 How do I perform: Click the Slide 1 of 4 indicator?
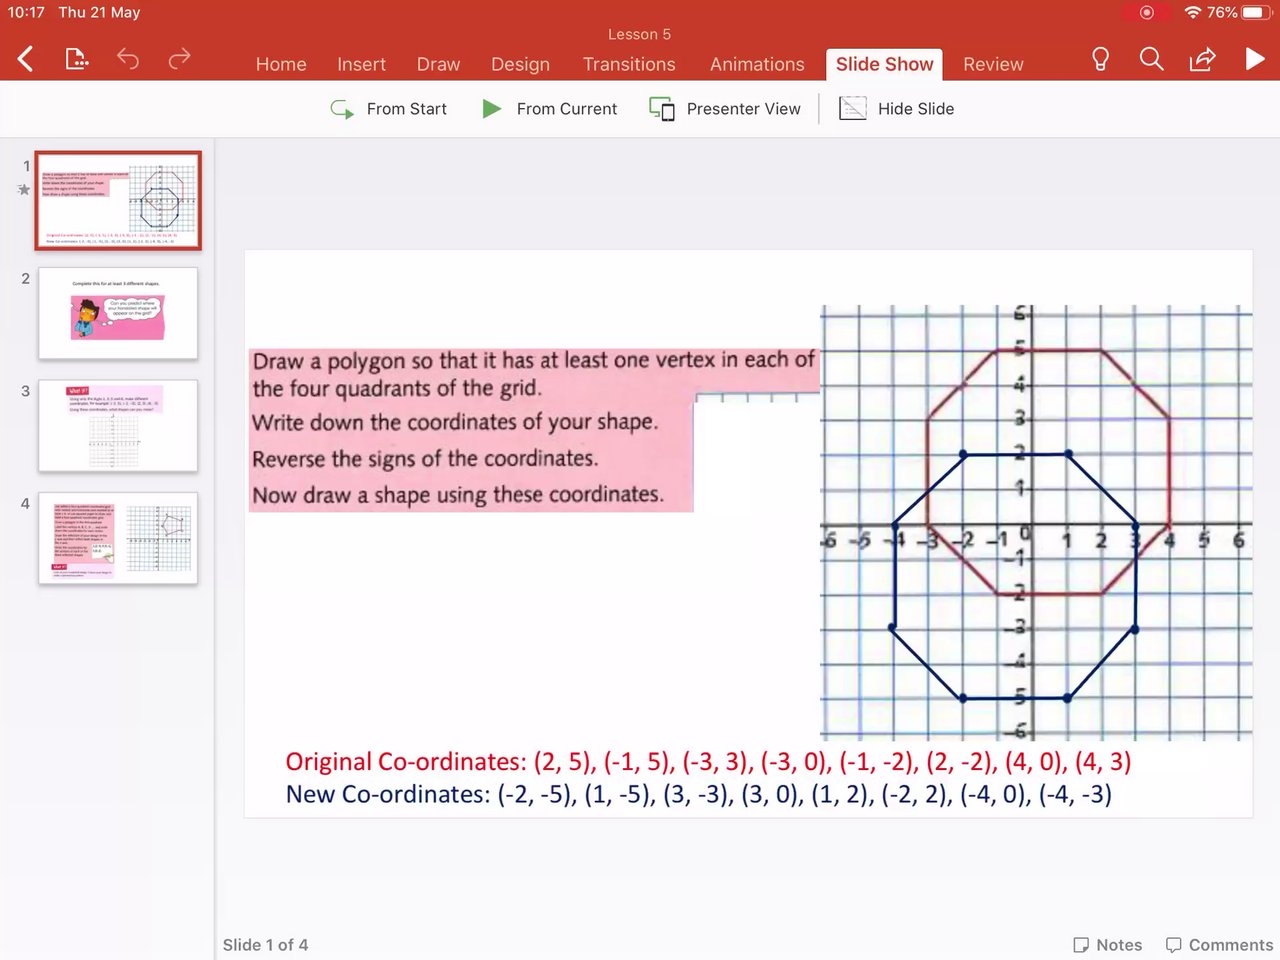click(x=265, y=945)
